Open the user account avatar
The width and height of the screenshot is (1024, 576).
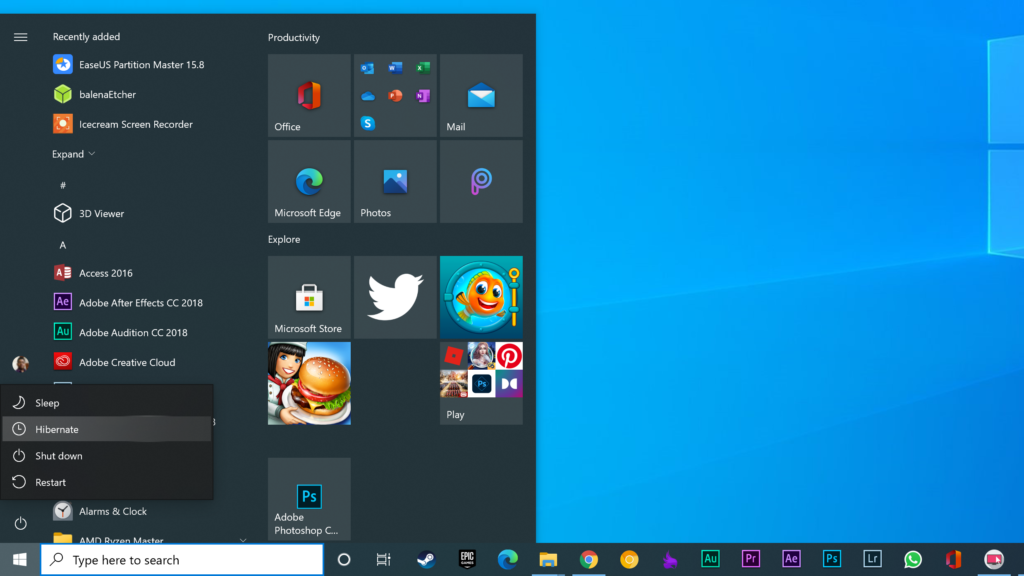[20, 364]
